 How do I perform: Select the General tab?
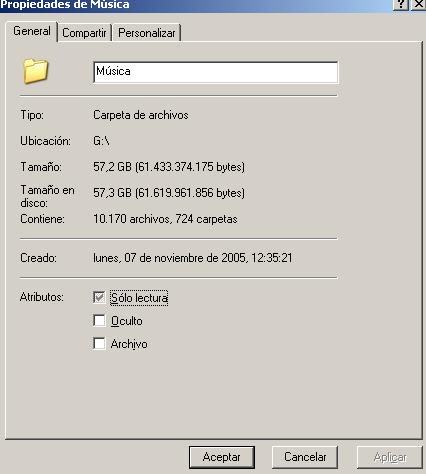(x=32, y=31)
